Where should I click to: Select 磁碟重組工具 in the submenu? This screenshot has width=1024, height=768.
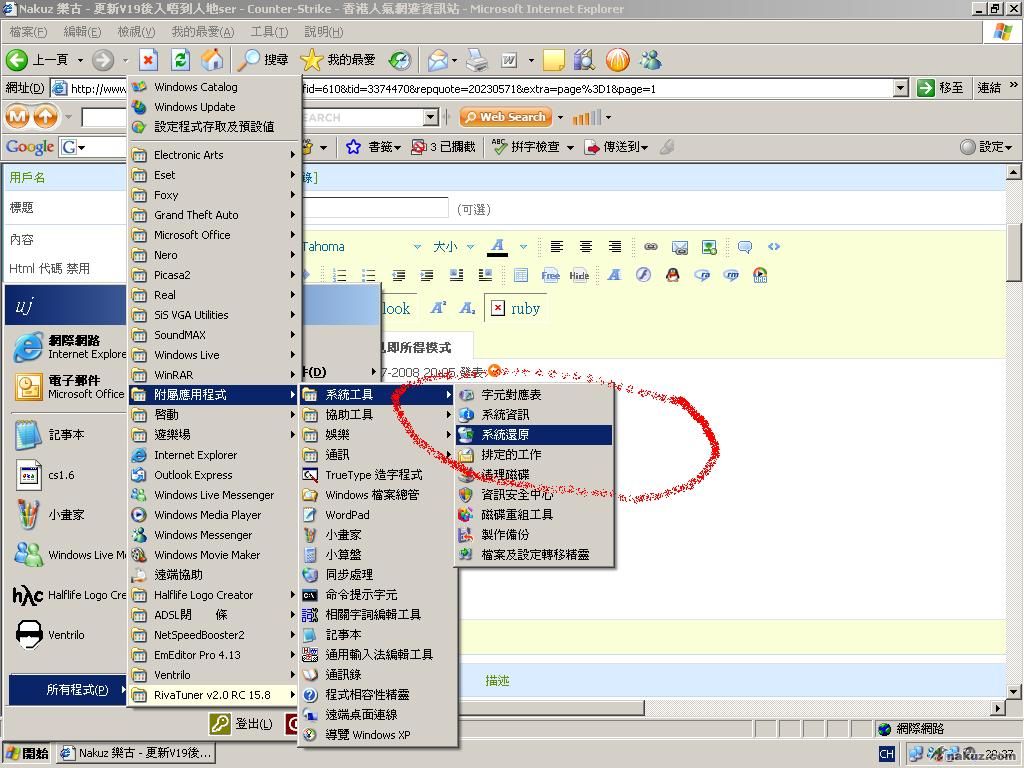click(x=516, y=515)
